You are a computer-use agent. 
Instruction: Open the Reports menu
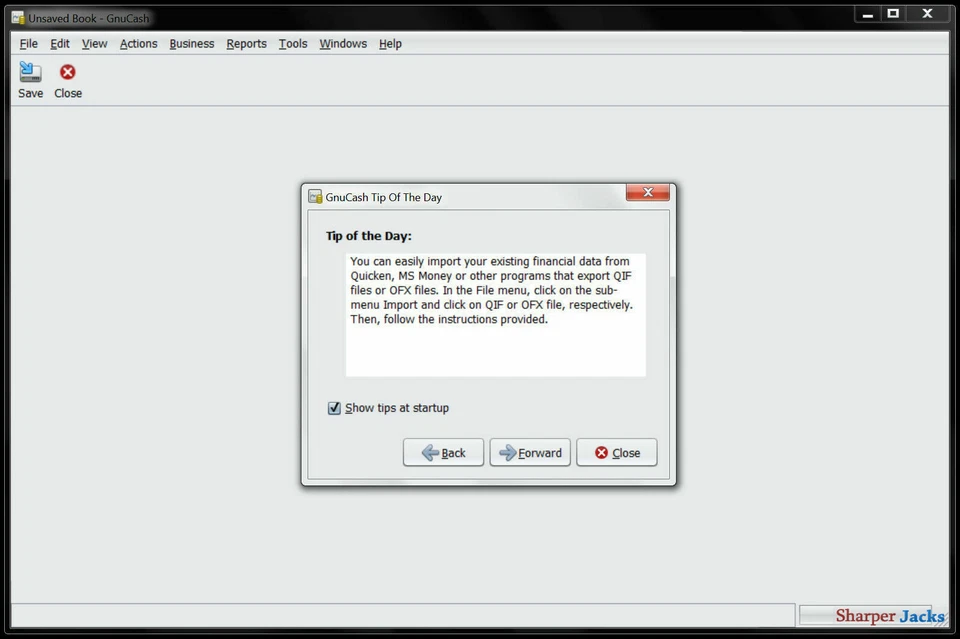click(x=246, y=43)
